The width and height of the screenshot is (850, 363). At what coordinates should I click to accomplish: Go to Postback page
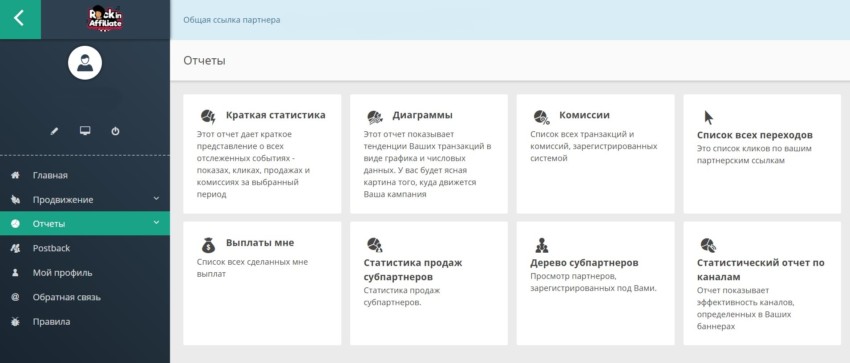(51, 248)
